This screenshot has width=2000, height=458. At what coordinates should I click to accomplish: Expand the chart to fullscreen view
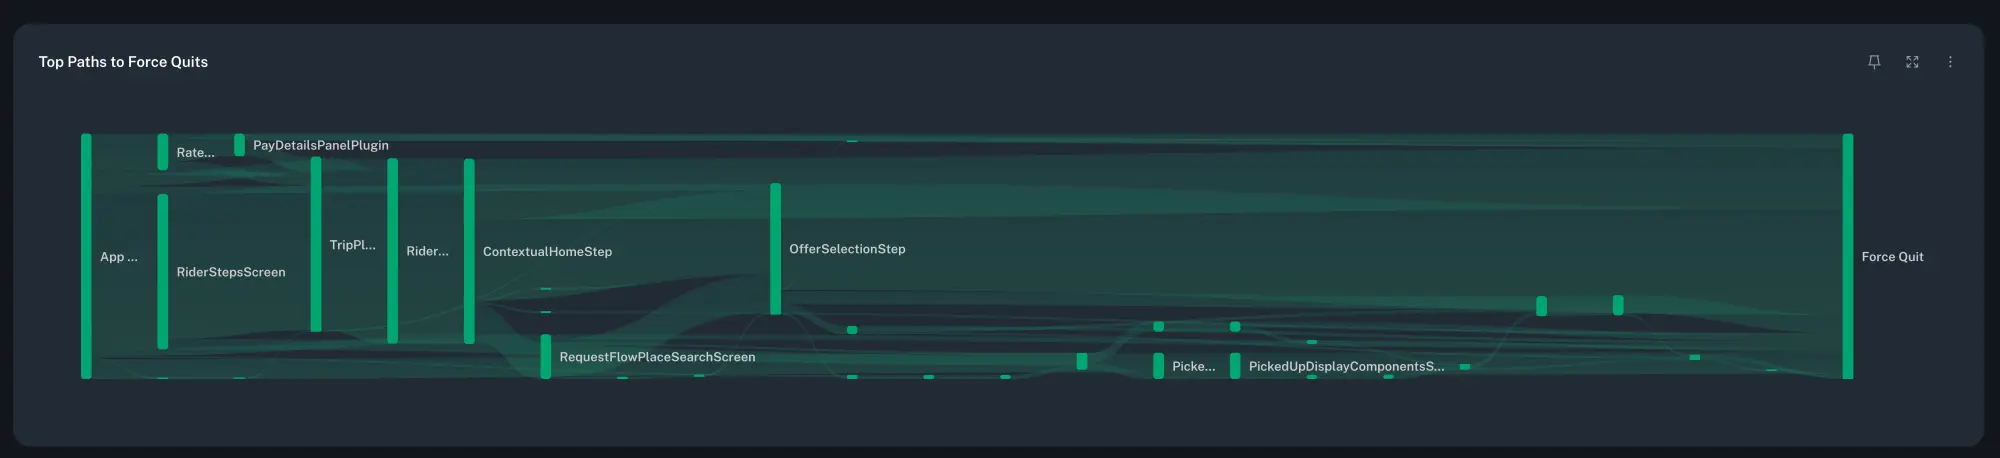click(x=1912, y=62)
